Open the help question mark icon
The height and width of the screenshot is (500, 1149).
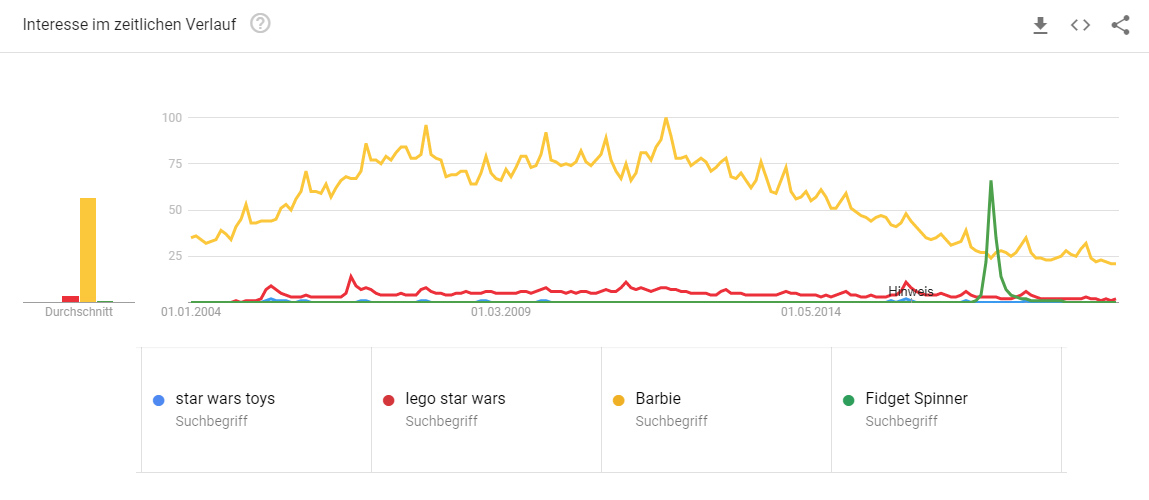260,24
